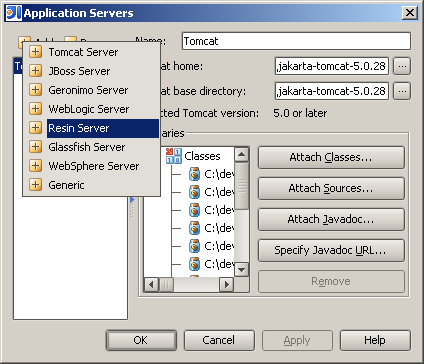Choose WebSphere Server from the popup menu
The image size is (424, 364).
pos(92,166)
